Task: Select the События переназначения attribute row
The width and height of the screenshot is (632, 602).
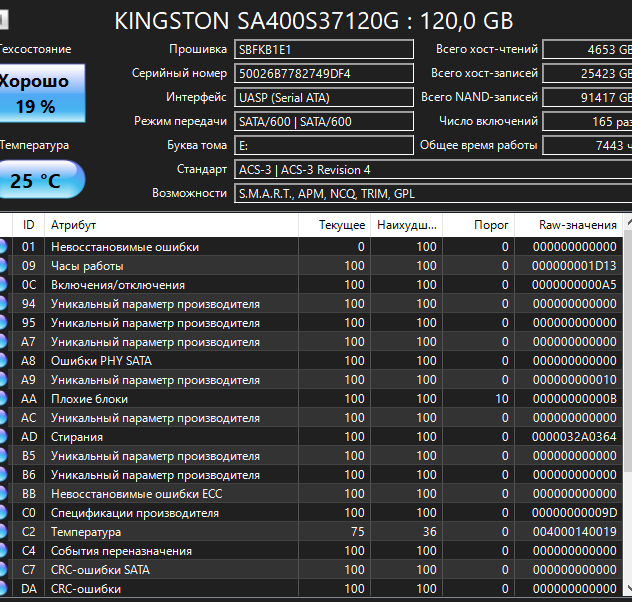Action: 311,551
